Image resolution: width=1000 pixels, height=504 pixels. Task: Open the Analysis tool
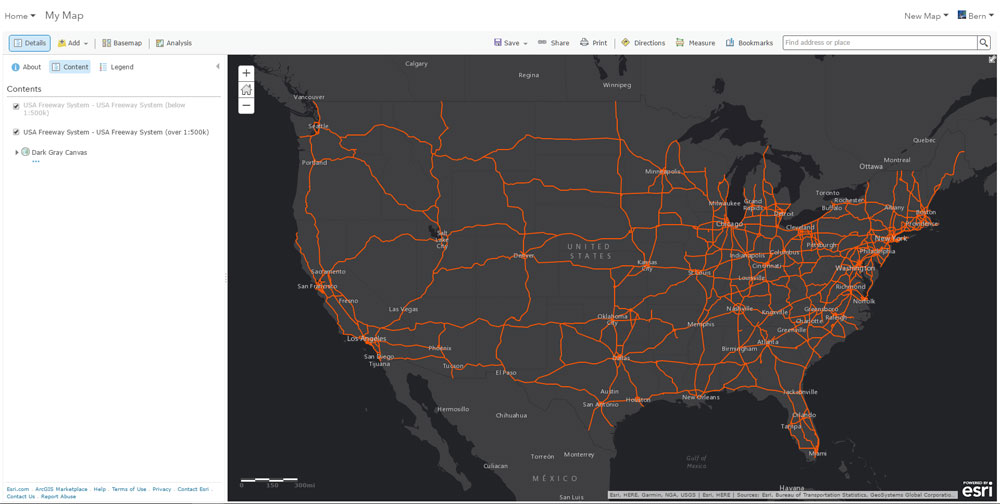[x=173, y=43]
